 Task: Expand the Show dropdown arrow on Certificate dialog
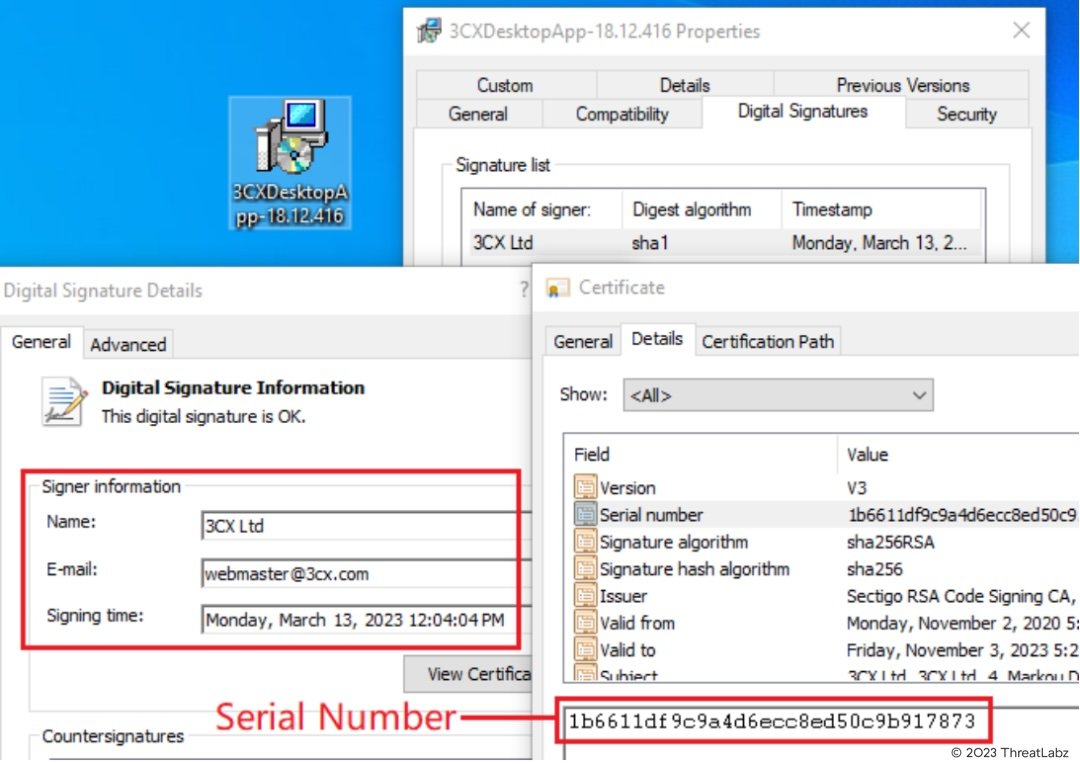pos(919,395)
